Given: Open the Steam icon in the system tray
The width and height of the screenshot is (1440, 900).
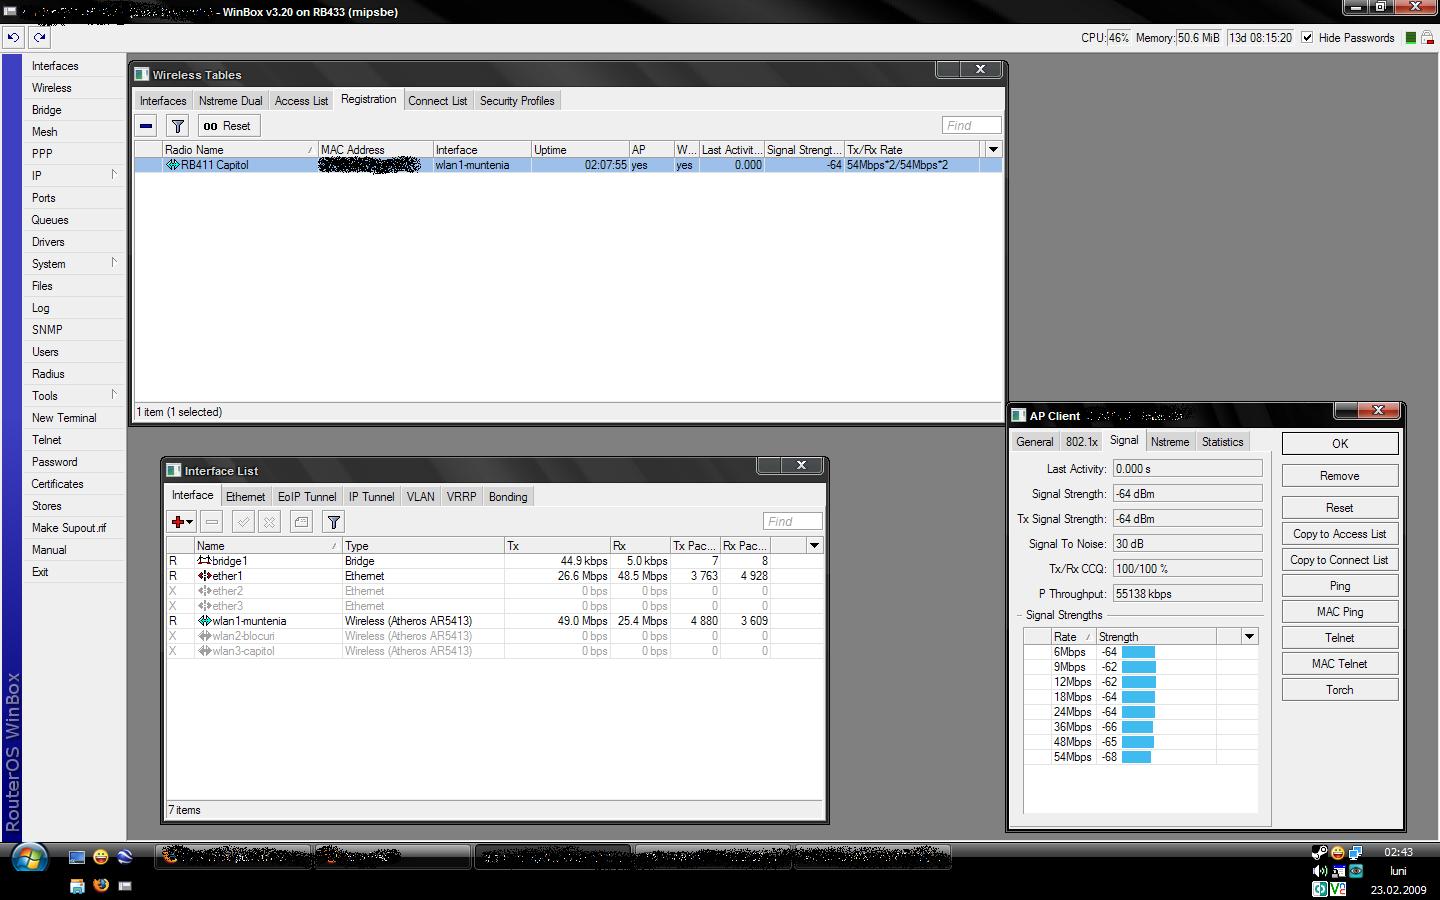Looking at the screenshot, I should [x=1319, y=853].
